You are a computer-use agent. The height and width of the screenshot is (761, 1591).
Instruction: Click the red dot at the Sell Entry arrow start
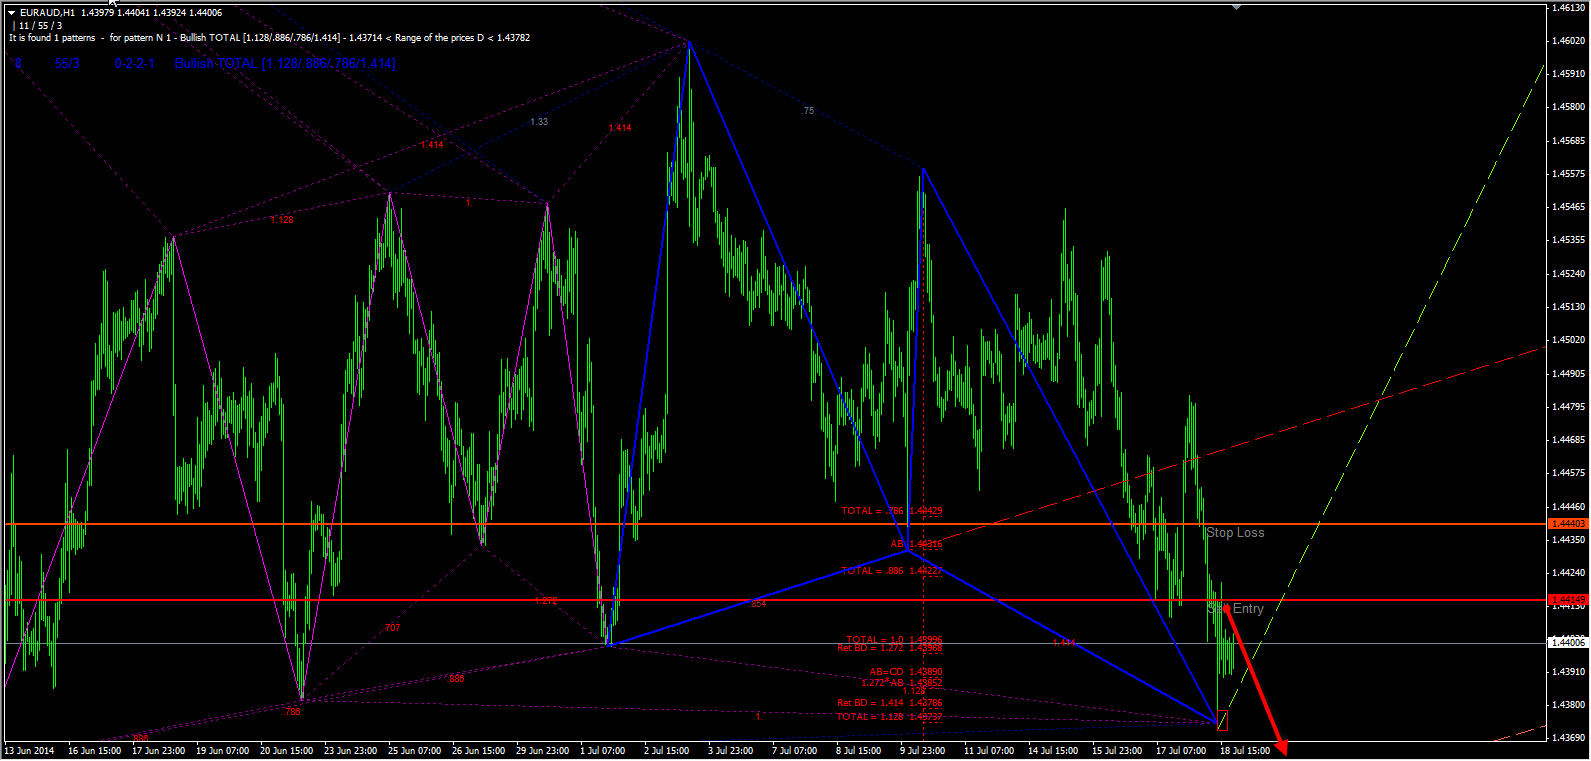1226,607
